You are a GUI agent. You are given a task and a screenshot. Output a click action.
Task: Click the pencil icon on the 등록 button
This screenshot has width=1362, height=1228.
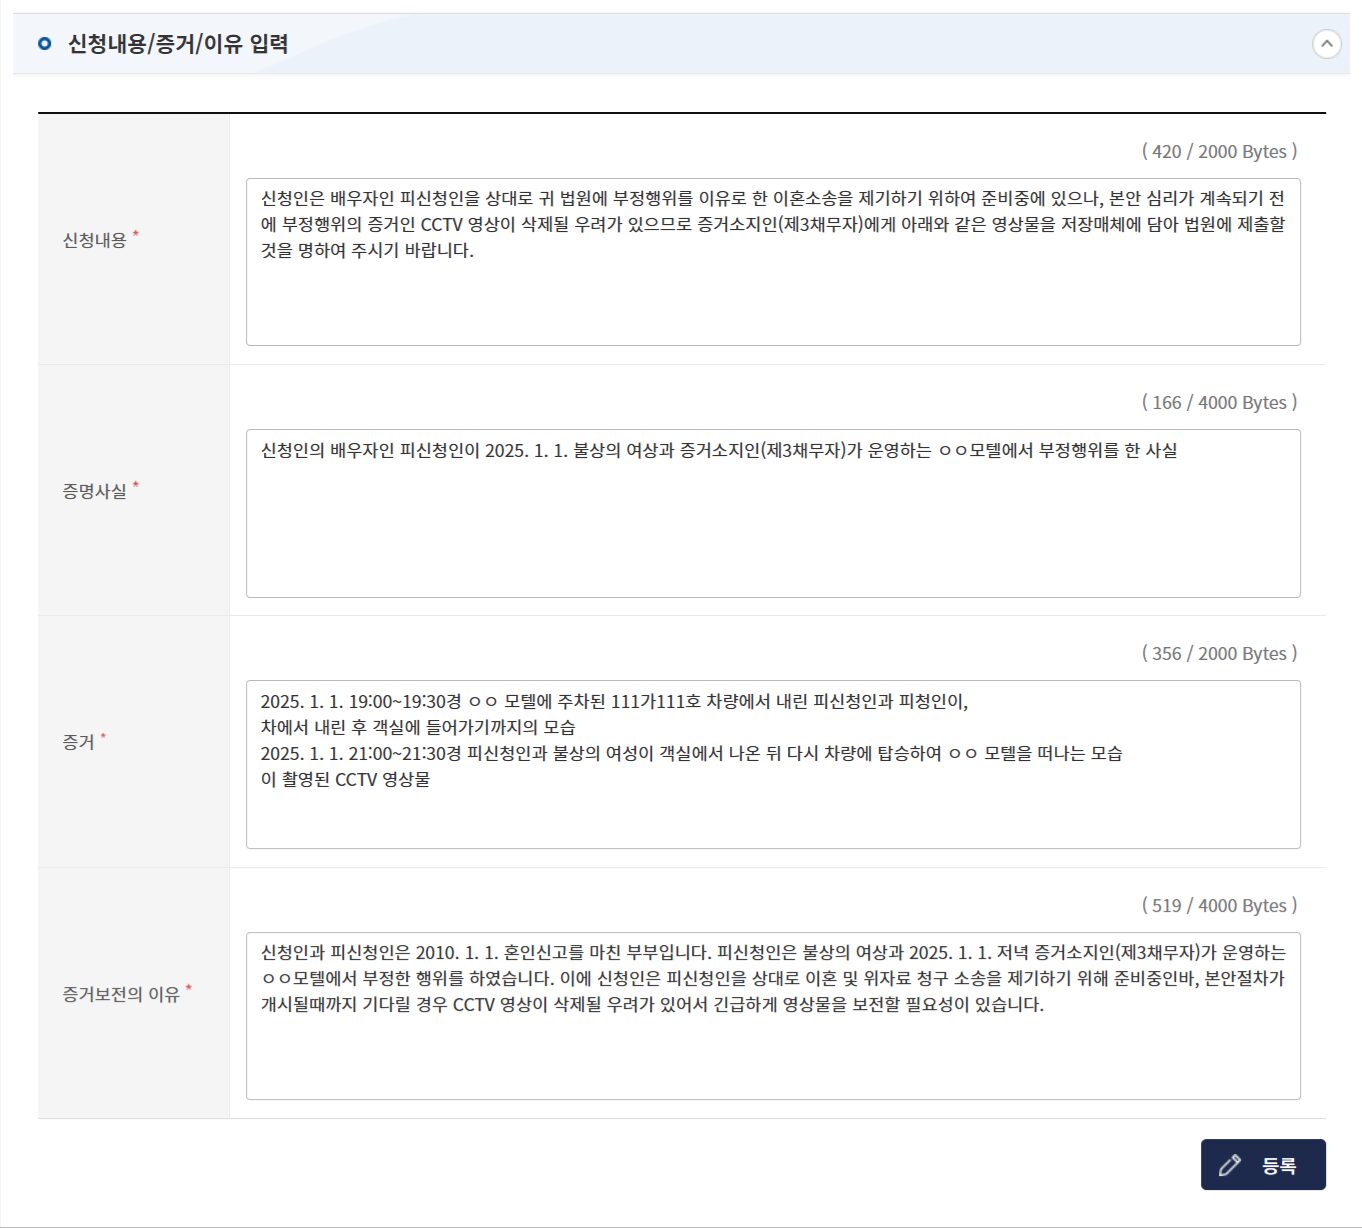pyautogui.click(x=1229, y=1164)
